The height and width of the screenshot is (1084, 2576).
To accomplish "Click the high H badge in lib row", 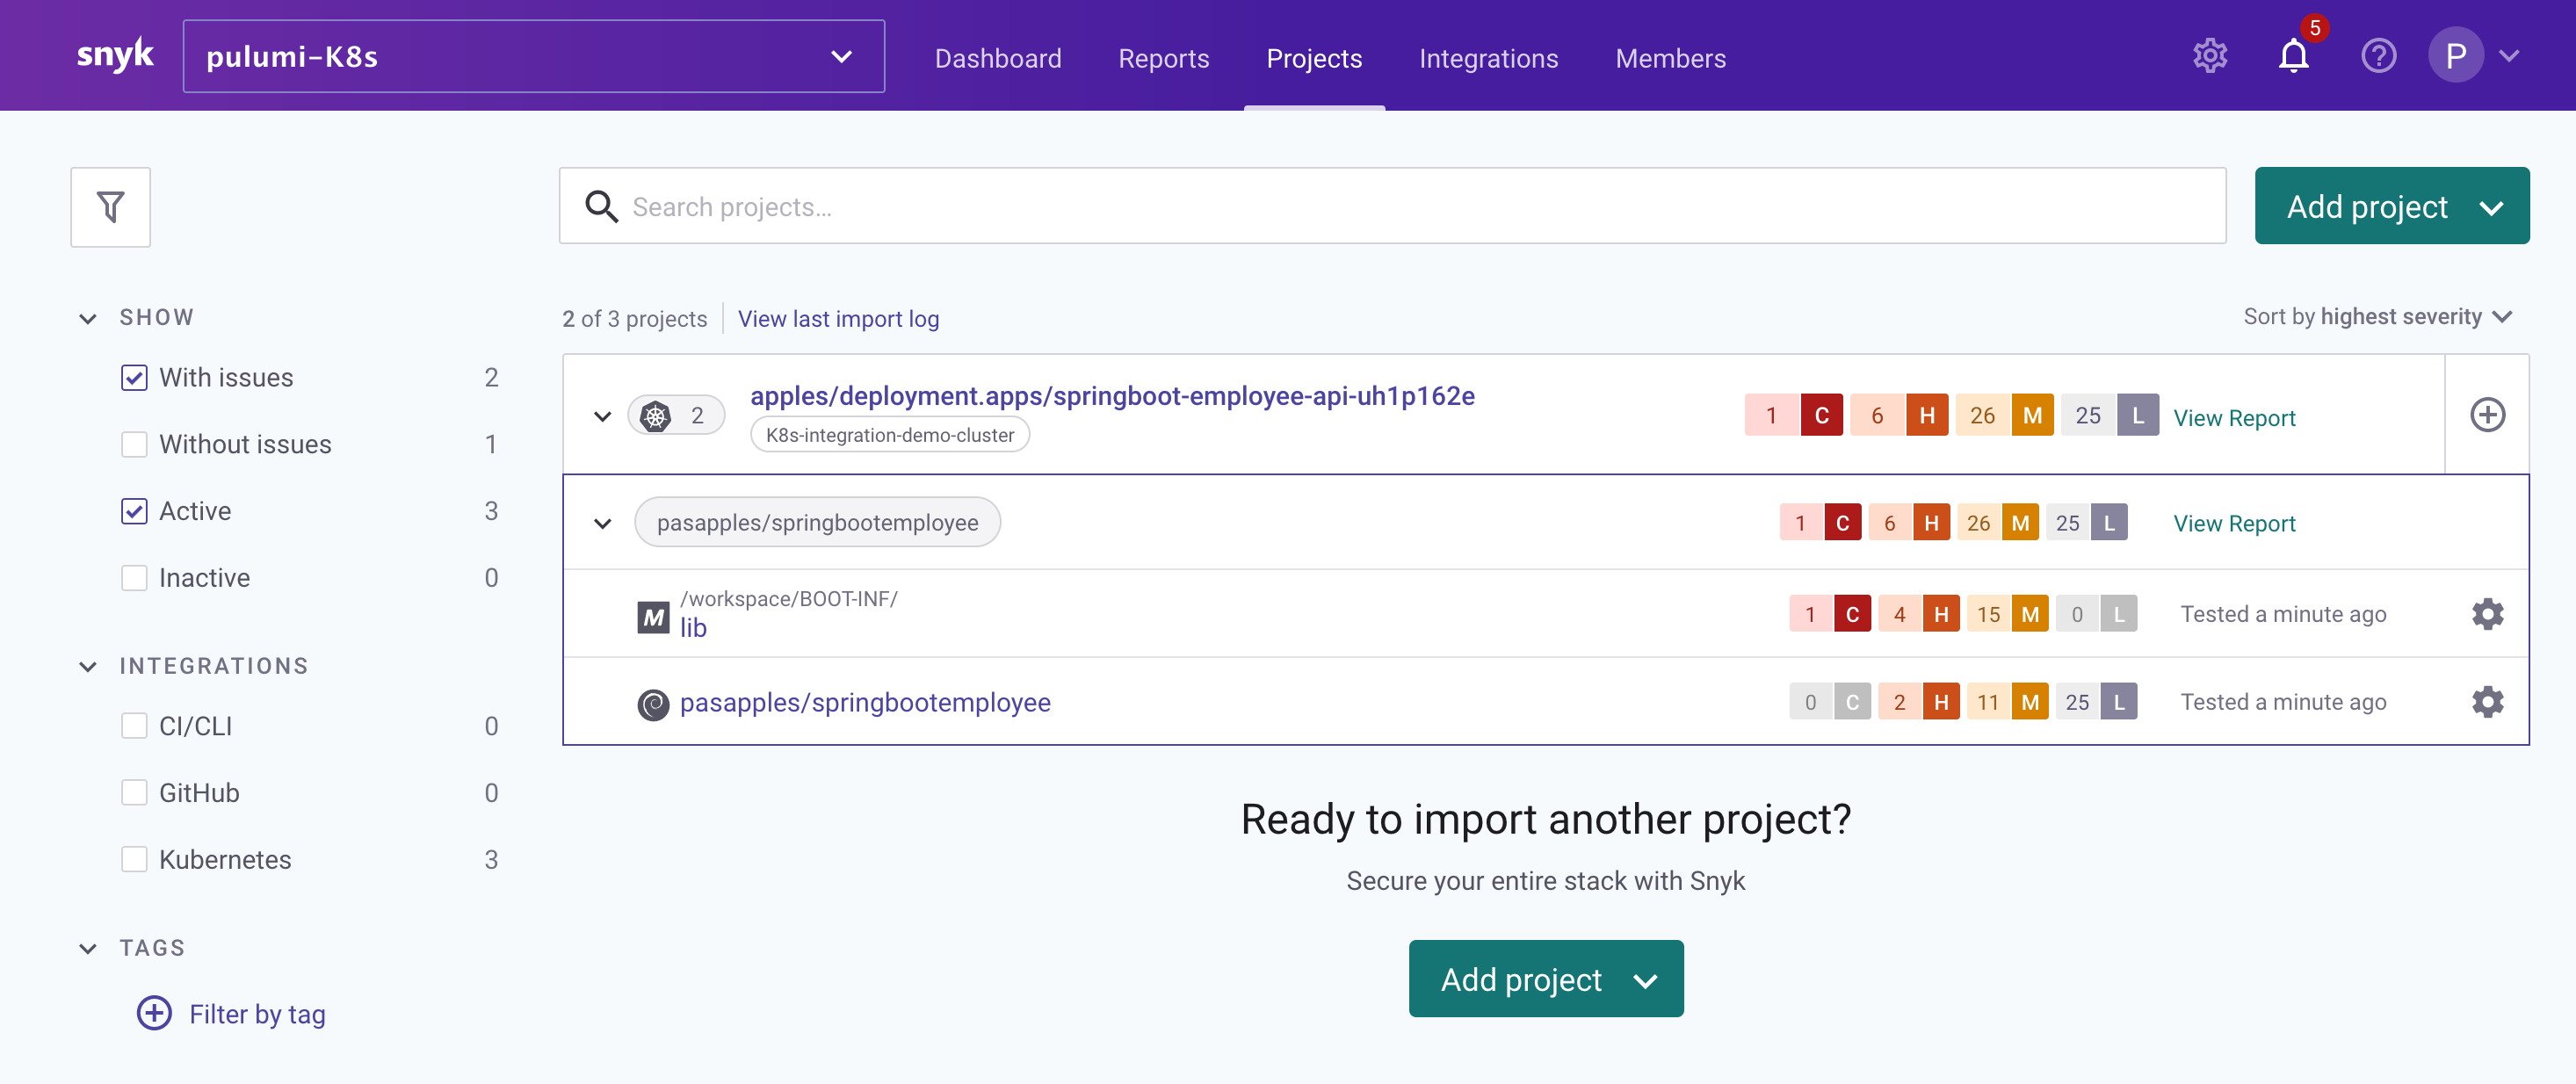I will (x=1940, y=614).
